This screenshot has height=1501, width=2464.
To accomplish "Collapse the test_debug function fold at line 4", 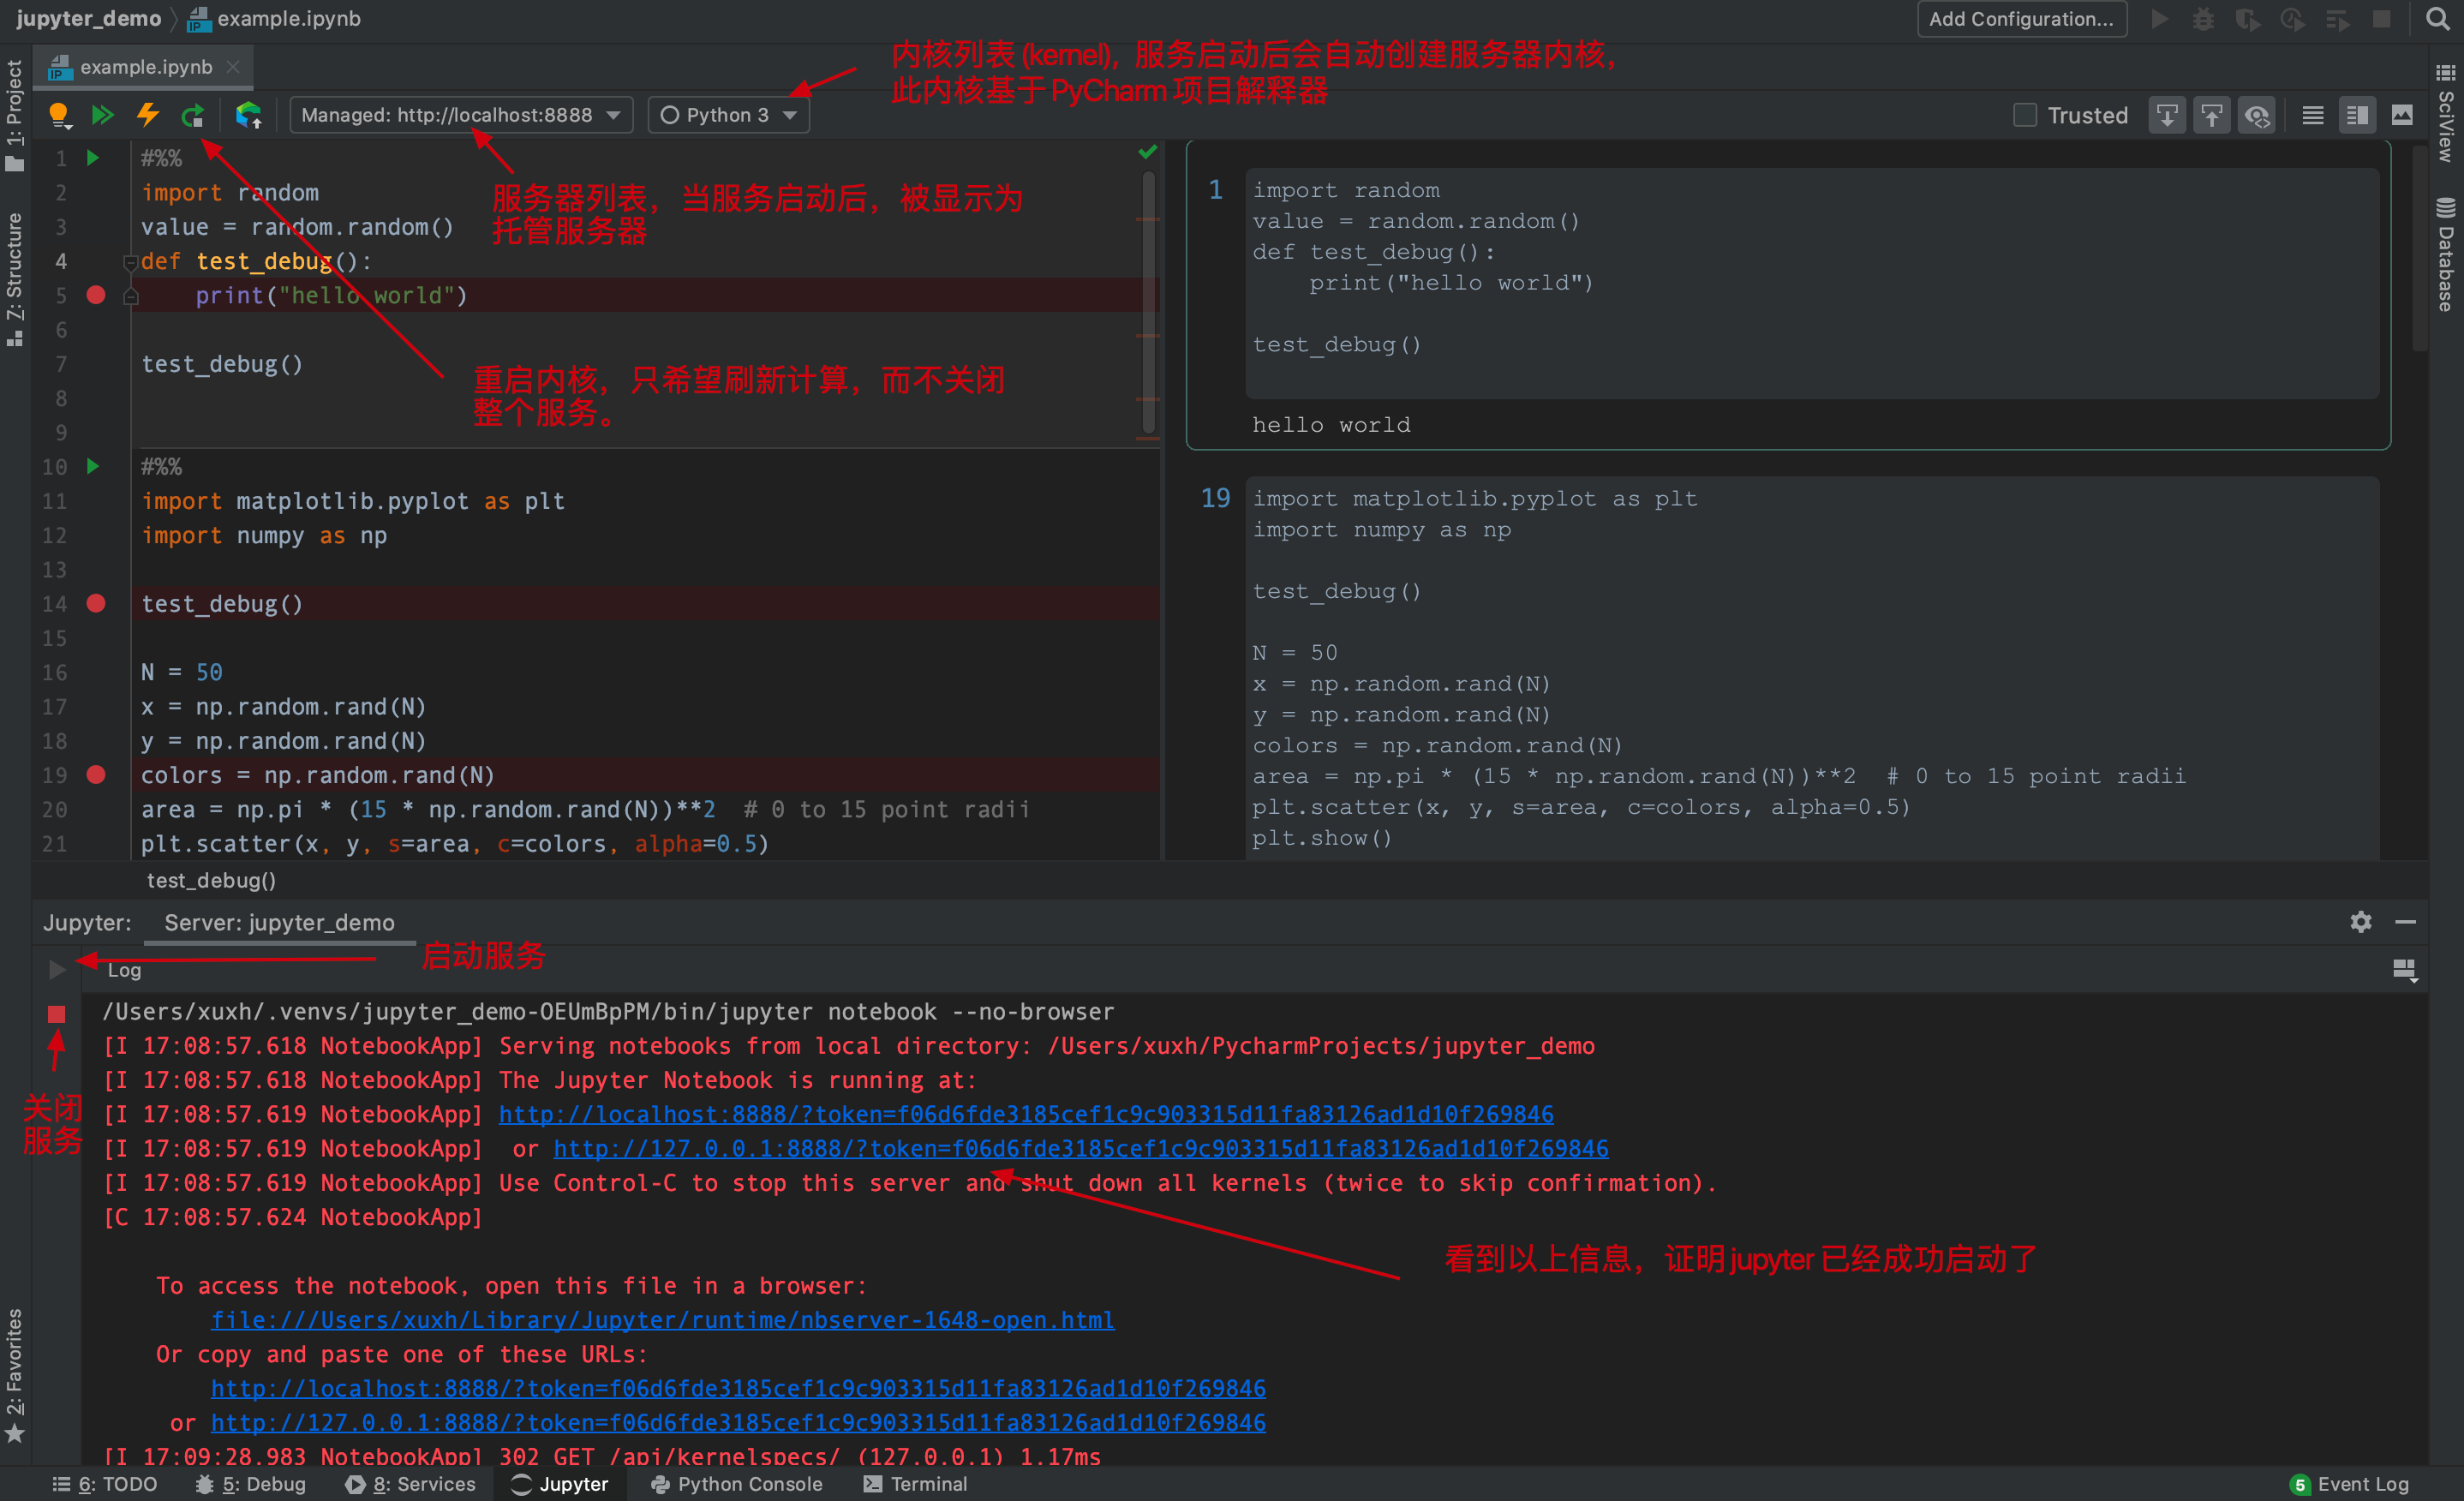I will click(130, 262).
